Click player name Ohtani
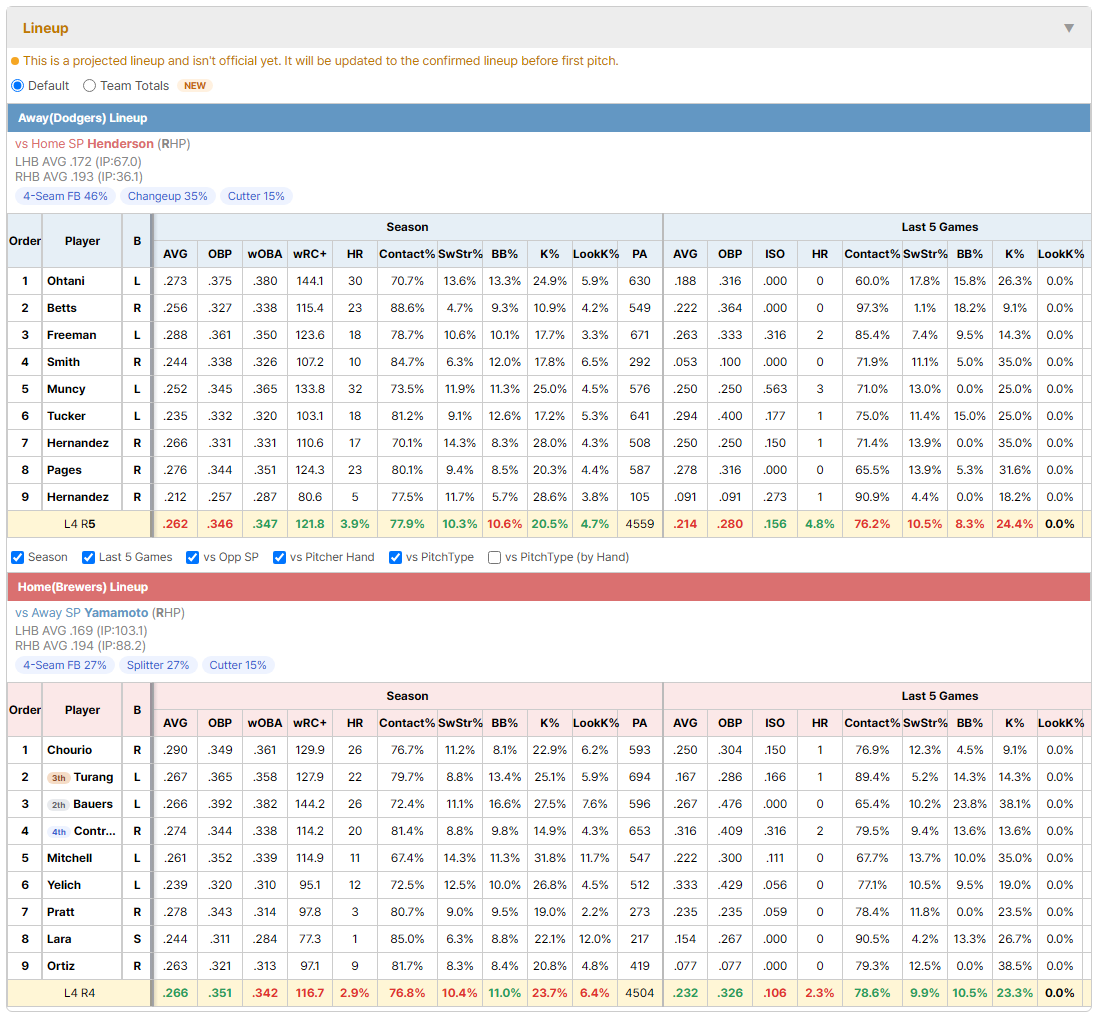Screen dimensions: 1098x1018 pos(66,281)
